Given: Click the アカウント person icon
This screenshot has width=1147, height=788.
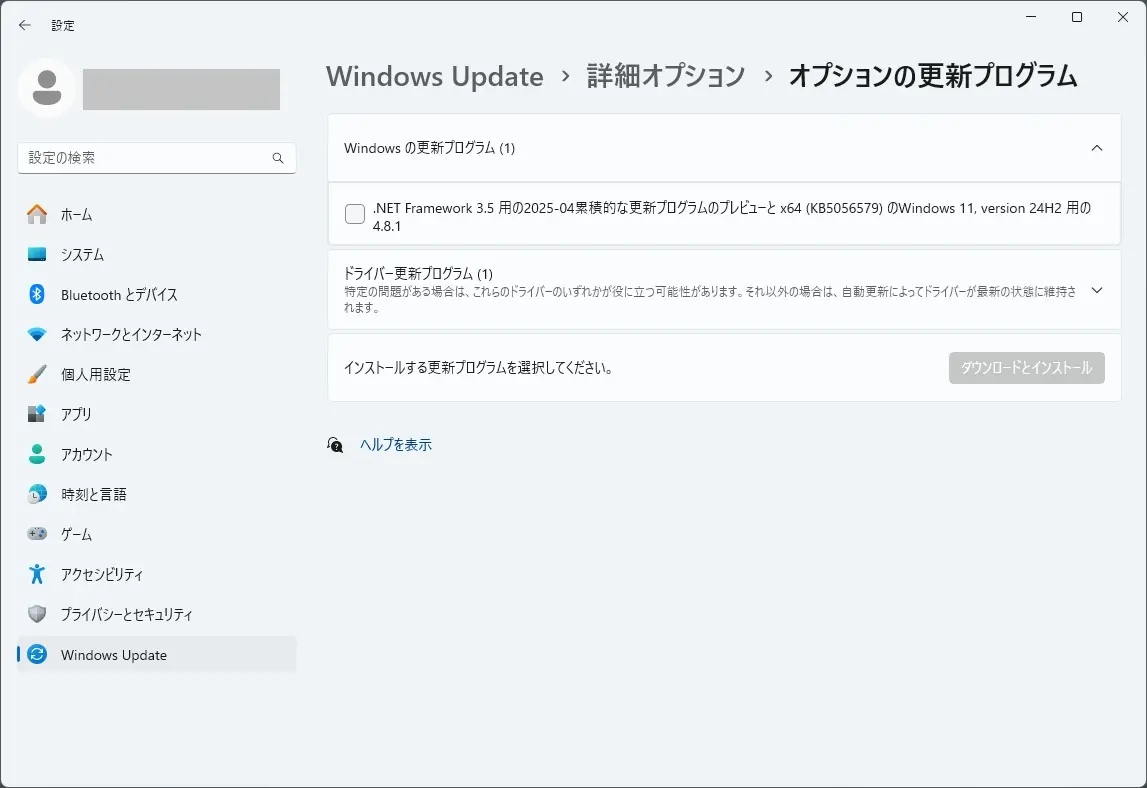Looking at the screenshot, I should 37,454.
